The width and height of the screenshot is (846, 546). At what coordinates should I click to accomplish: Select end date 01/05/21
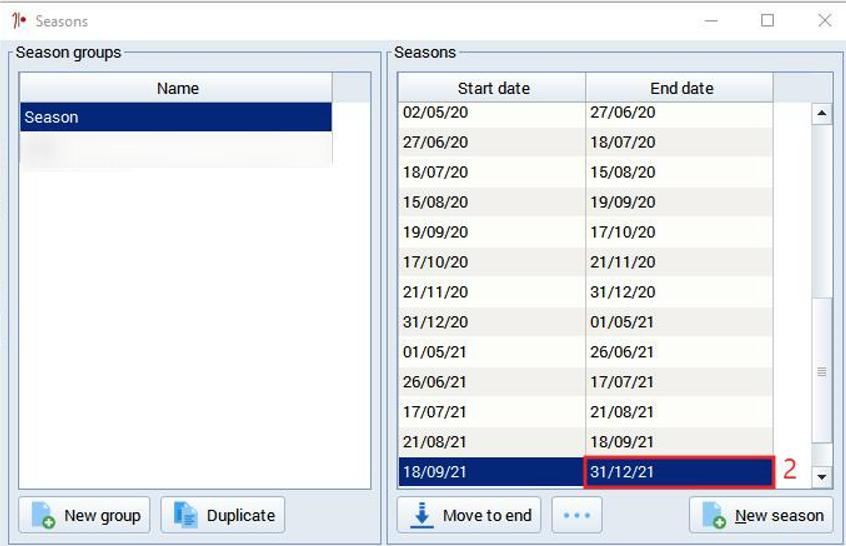(680, 322)
